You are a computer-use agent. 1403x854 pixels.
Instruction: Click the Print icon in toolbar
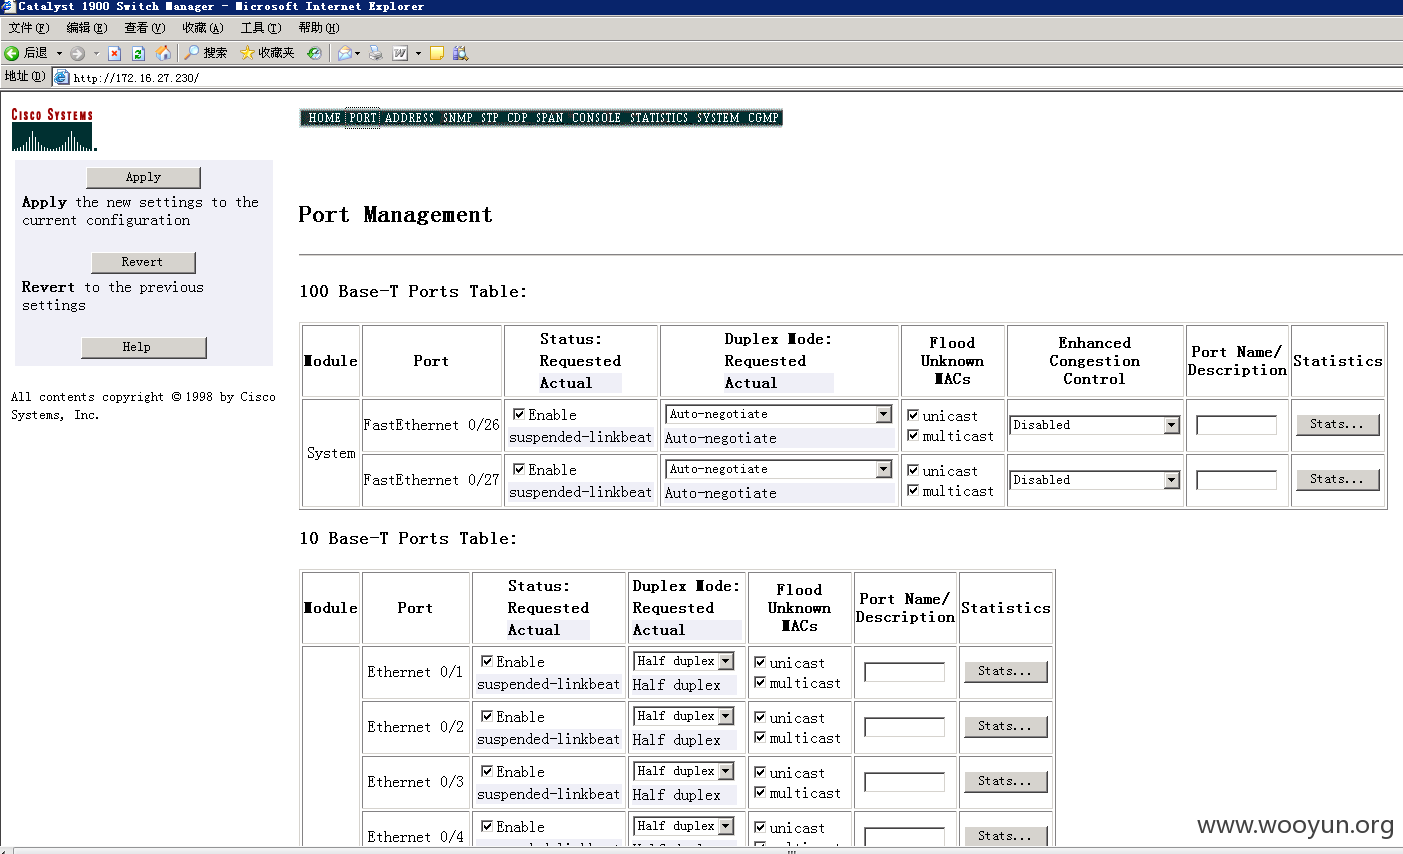[376, 53]
